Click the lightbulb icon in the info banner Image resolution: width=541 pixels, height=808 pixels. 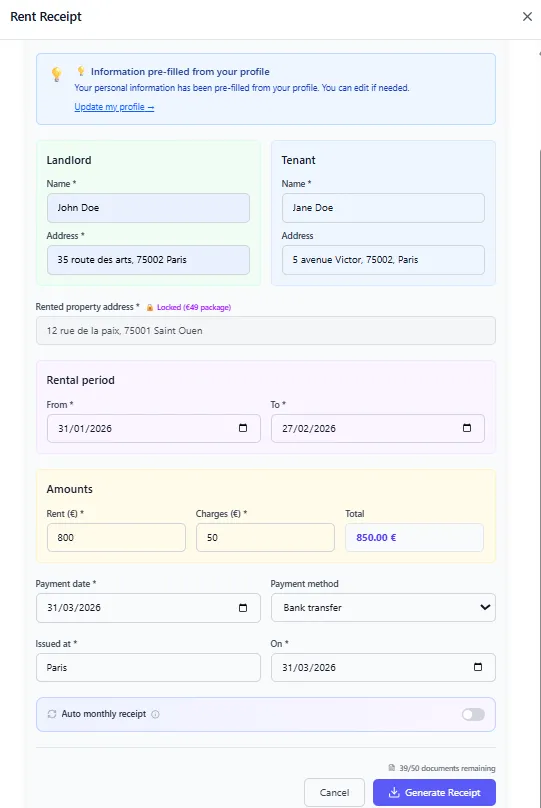coord(56,74)
